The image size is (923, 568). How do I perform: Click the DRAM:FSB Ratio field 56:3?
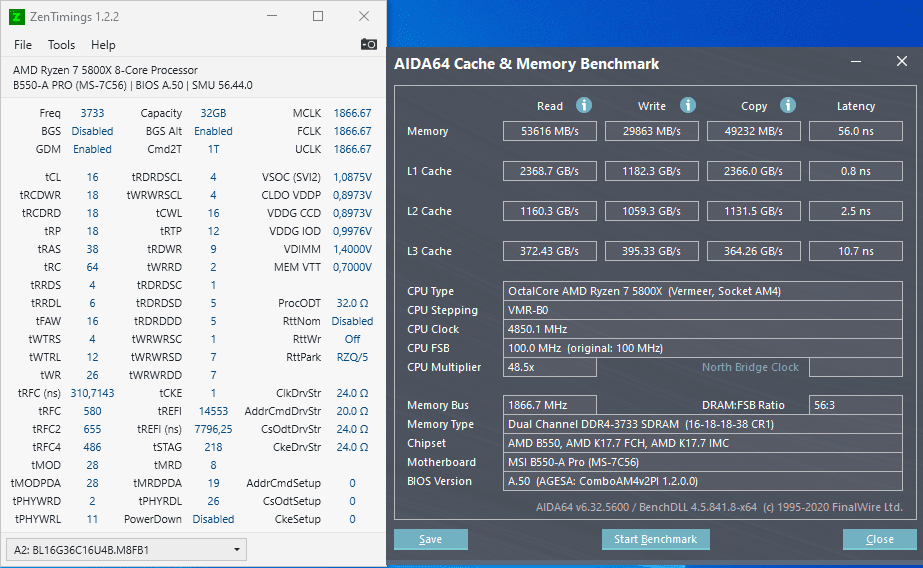point(856,405)
